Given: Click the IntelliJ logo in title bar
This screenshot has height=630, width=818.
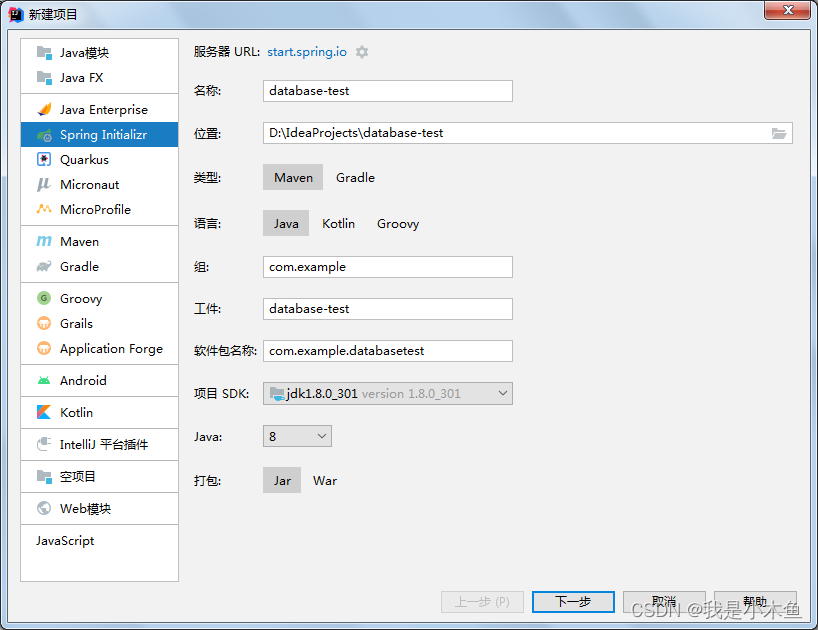Looking at the screenshot, I should pyautogui.click(x=16, y=15).
